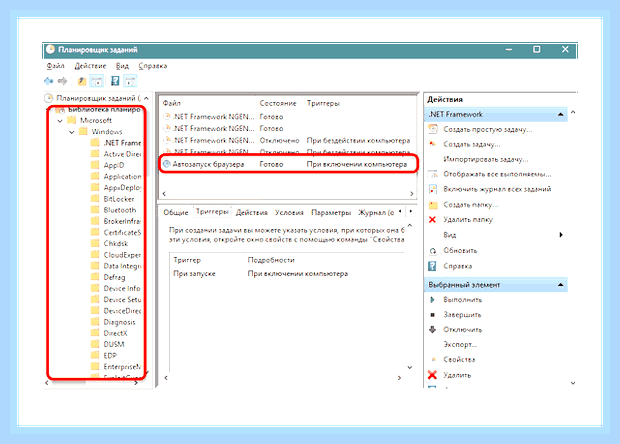Click the red X Удалить папку

(433, 219)
